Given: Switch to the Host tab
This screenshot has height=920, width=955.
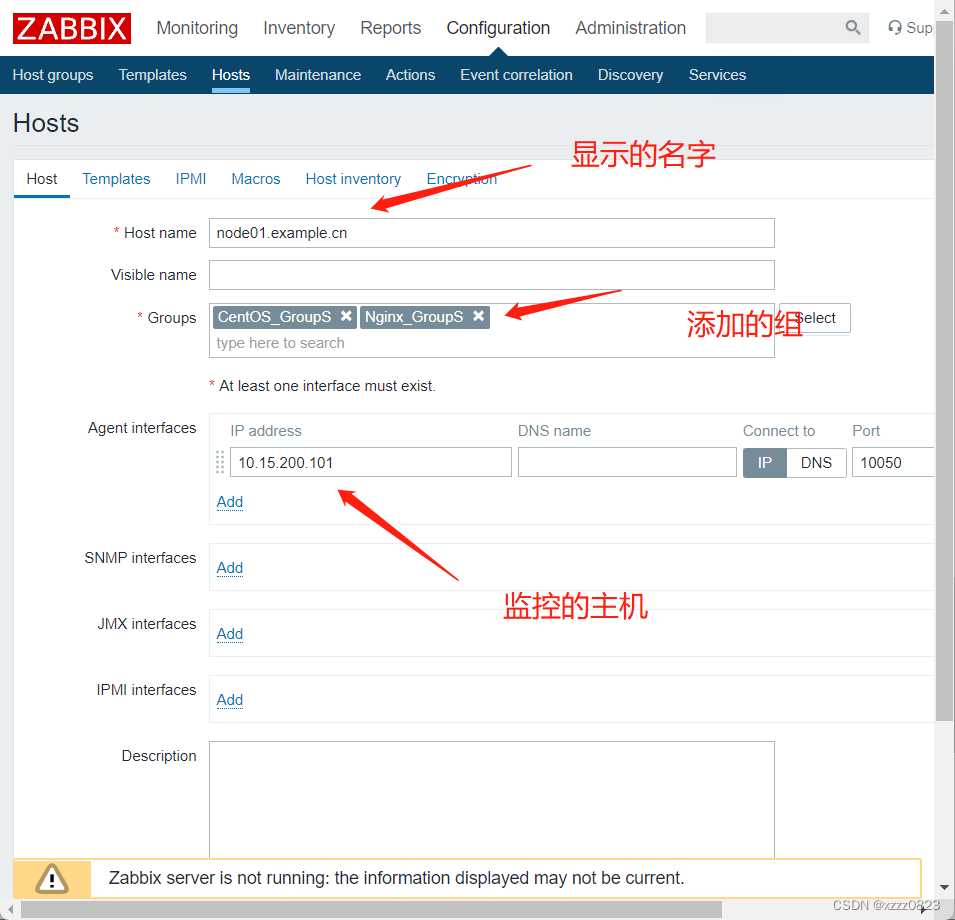Looking at the screenshot, I should click(42, 179).
